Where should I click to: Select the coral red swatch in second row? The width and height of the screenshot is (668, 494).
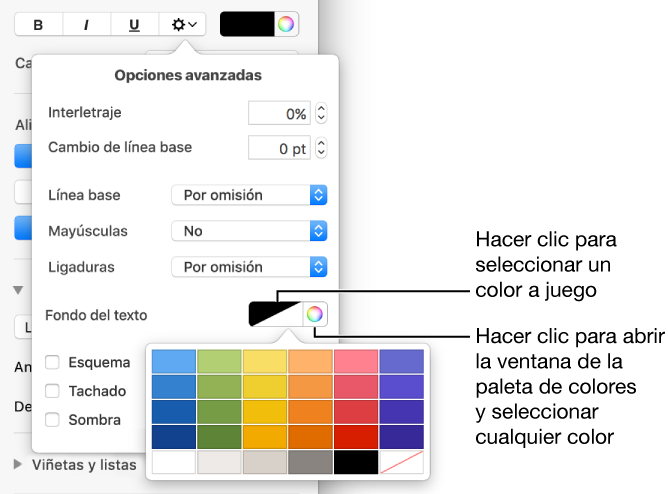point(356,387)
